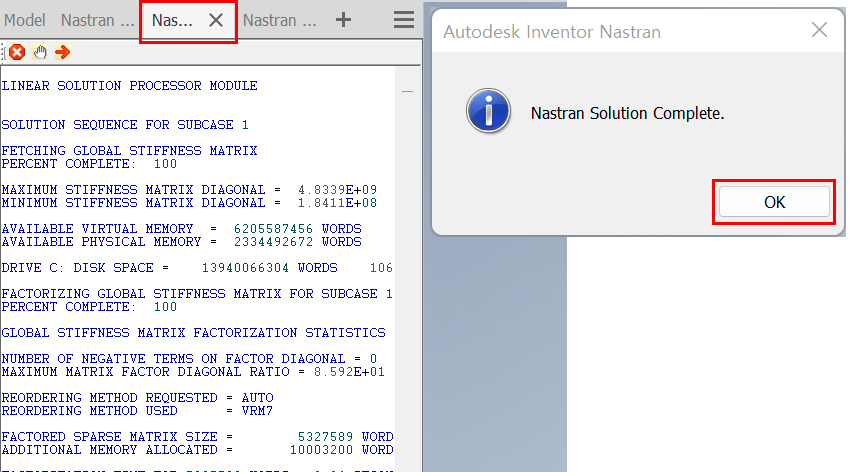Close the Autodesk Inventor Nastran dialog
Viewport: 850px width, 472px height.
(x=819, y=30)
